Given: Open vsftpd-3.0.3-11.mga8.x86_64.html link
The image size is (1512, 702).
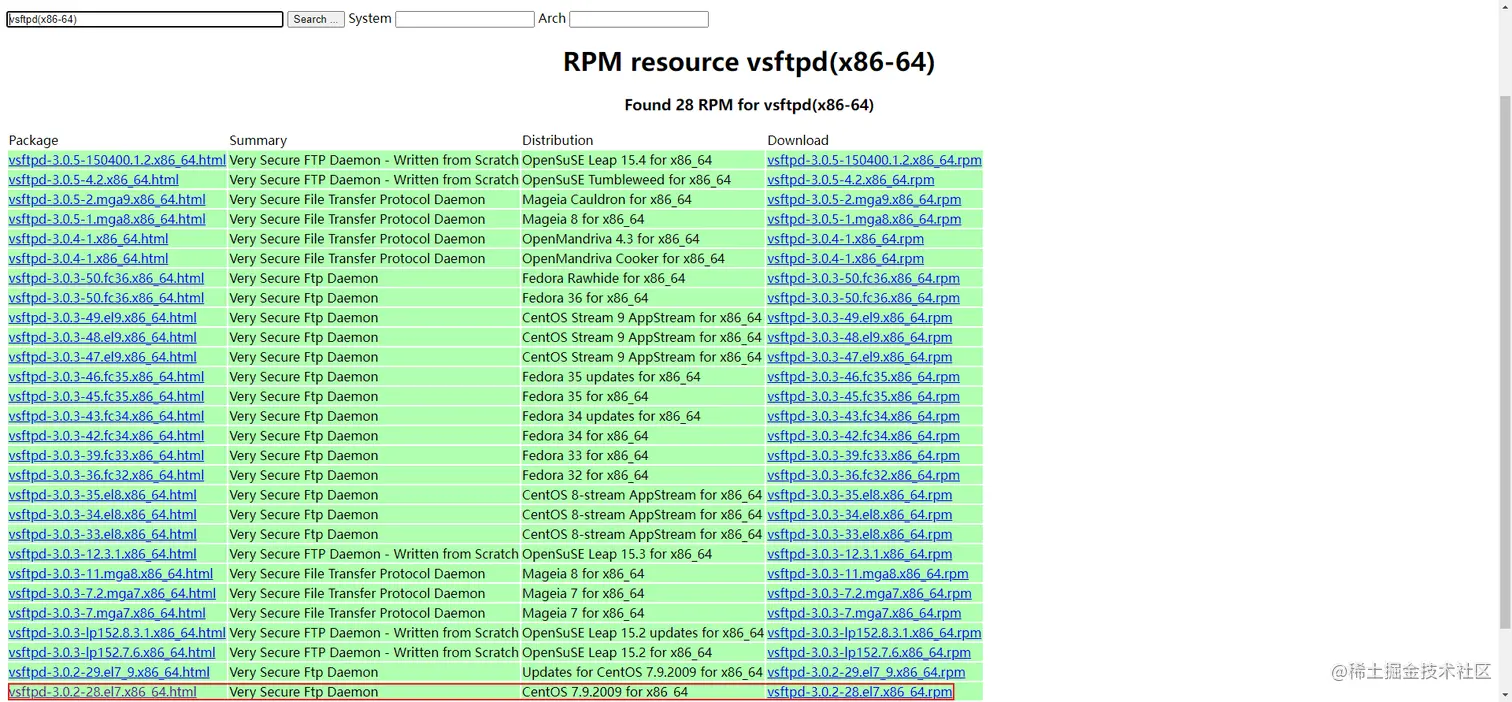Looking at the screenshot, I should point(111,574).
